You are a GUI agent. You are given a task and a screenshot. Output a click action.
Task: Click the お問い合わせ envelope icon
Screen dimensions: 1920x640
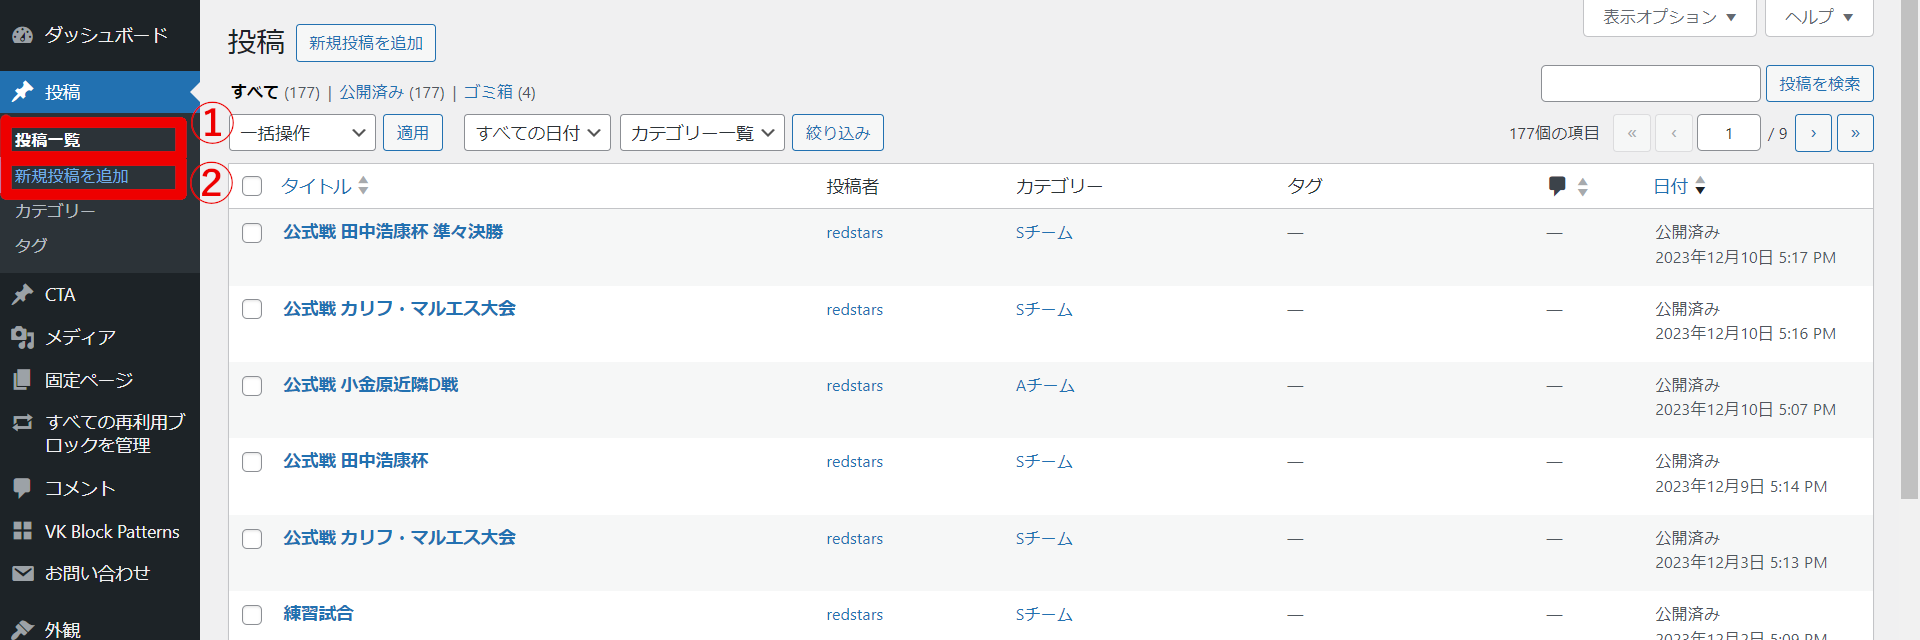22,573
